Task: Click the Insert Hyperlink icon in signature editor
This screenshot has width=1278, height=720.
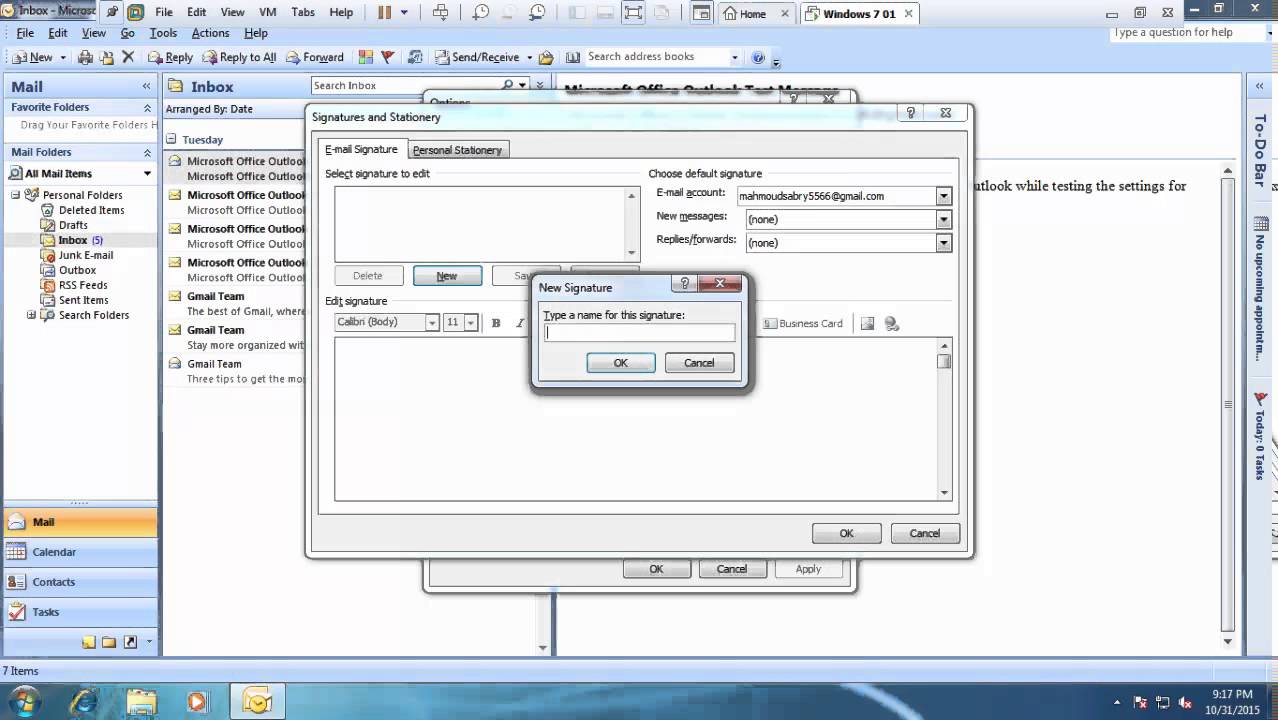Action: (892, 323)
